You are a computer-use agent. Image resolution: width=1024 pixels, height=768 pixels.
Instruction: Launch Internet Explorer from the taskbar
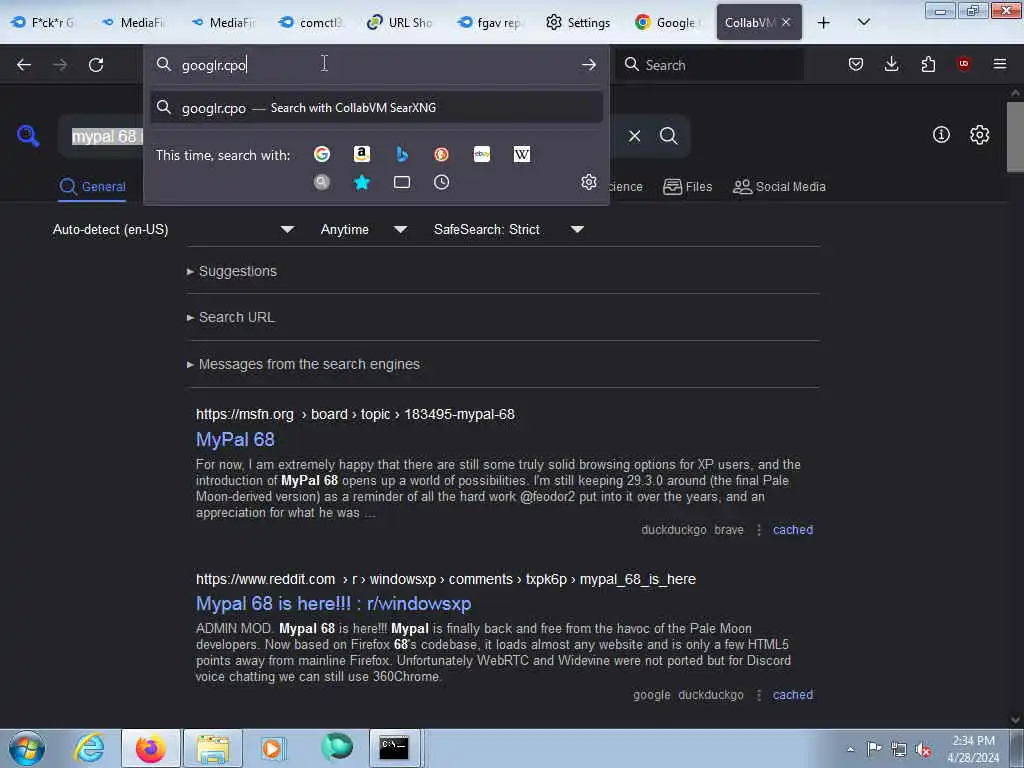pyautogui.click(x=89, y=748)
